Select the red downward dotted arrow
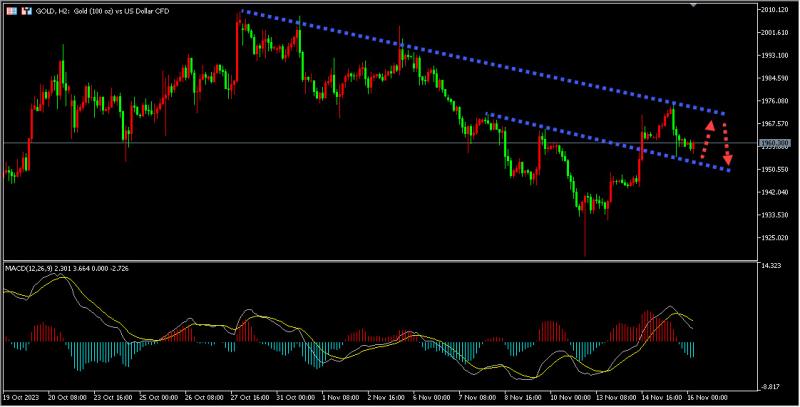800x407 pixels. coord(727,144)
